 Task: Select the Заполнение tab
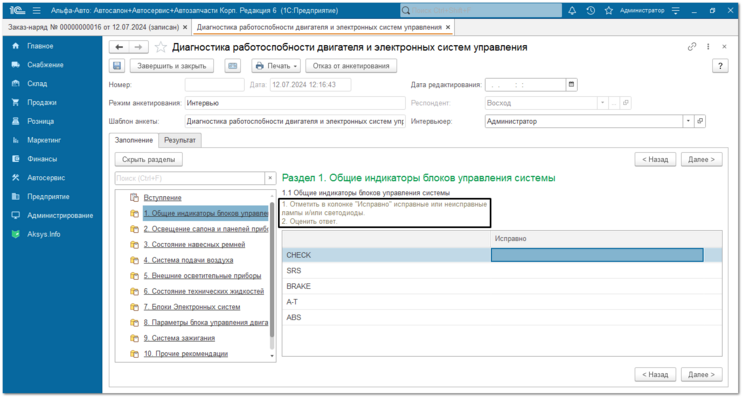134,140
